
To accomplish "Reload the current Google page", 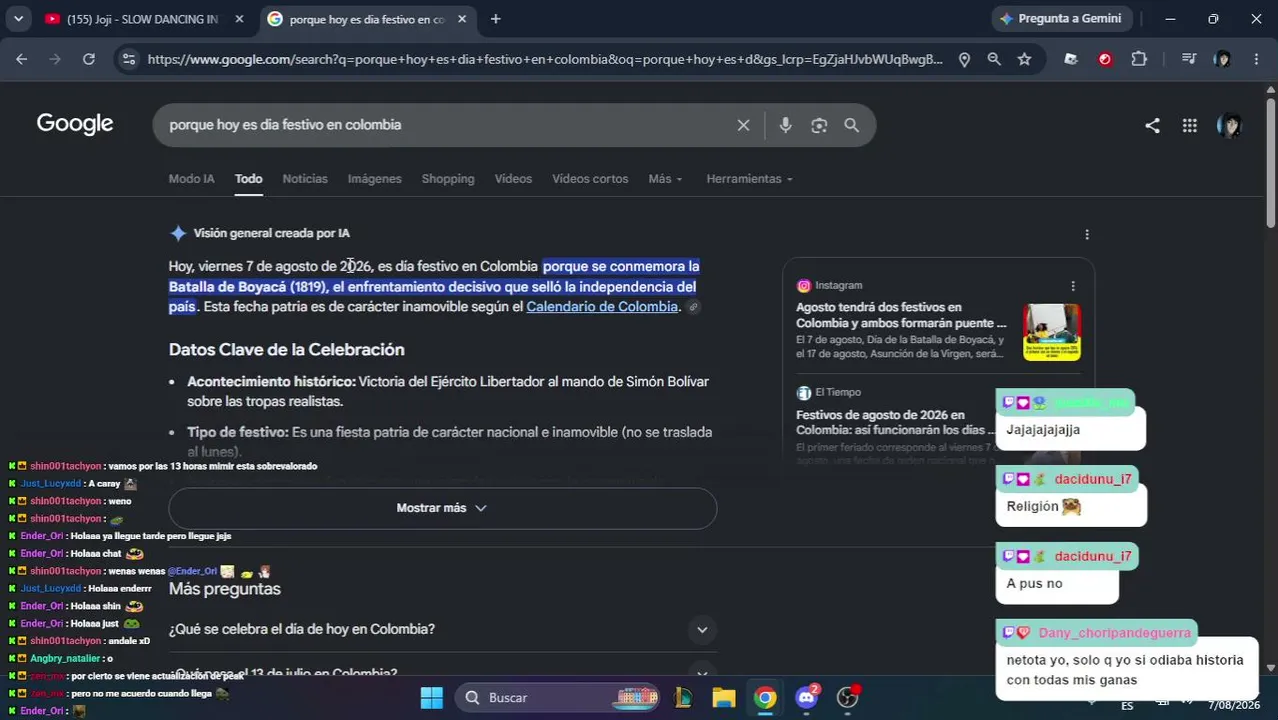I will tap(89, 59).
